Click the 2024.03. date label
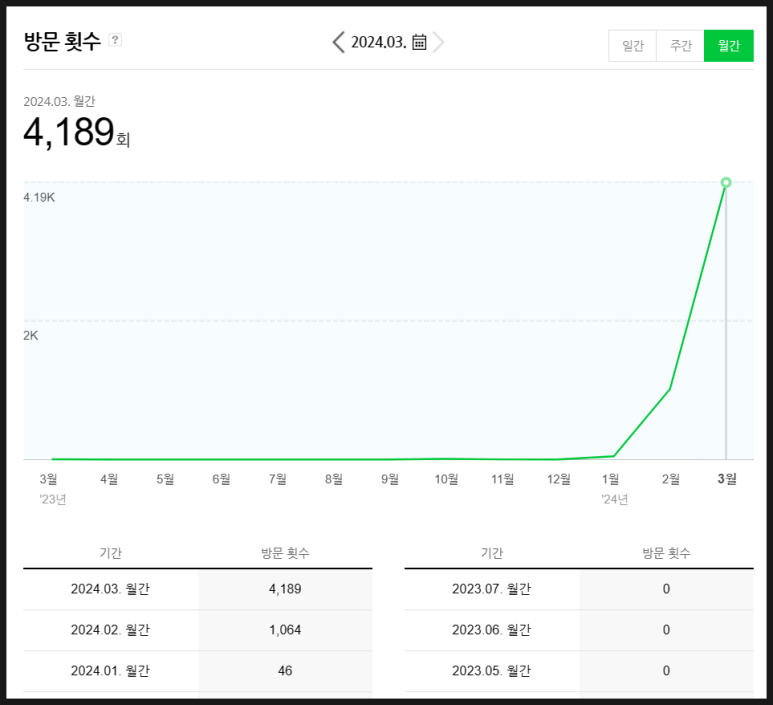773x705 pixels. [379, 42]
